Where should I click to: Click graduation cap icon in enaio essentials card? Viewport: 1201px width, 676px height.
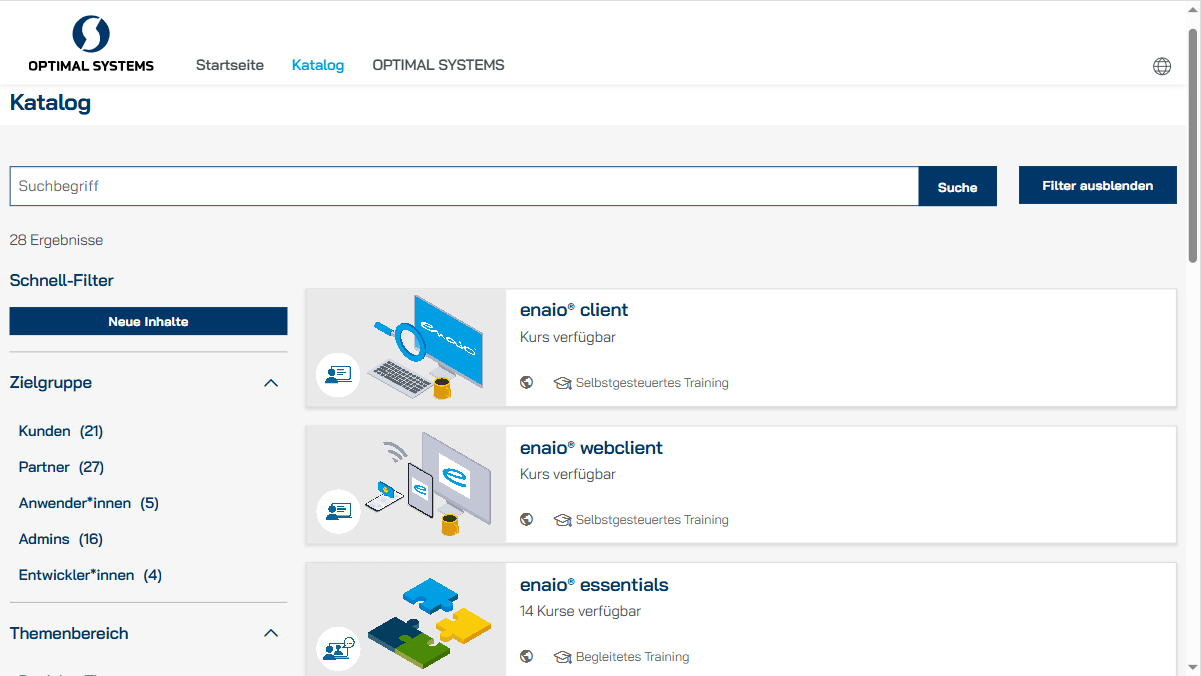pyautogui.click(x=562, y=657)
